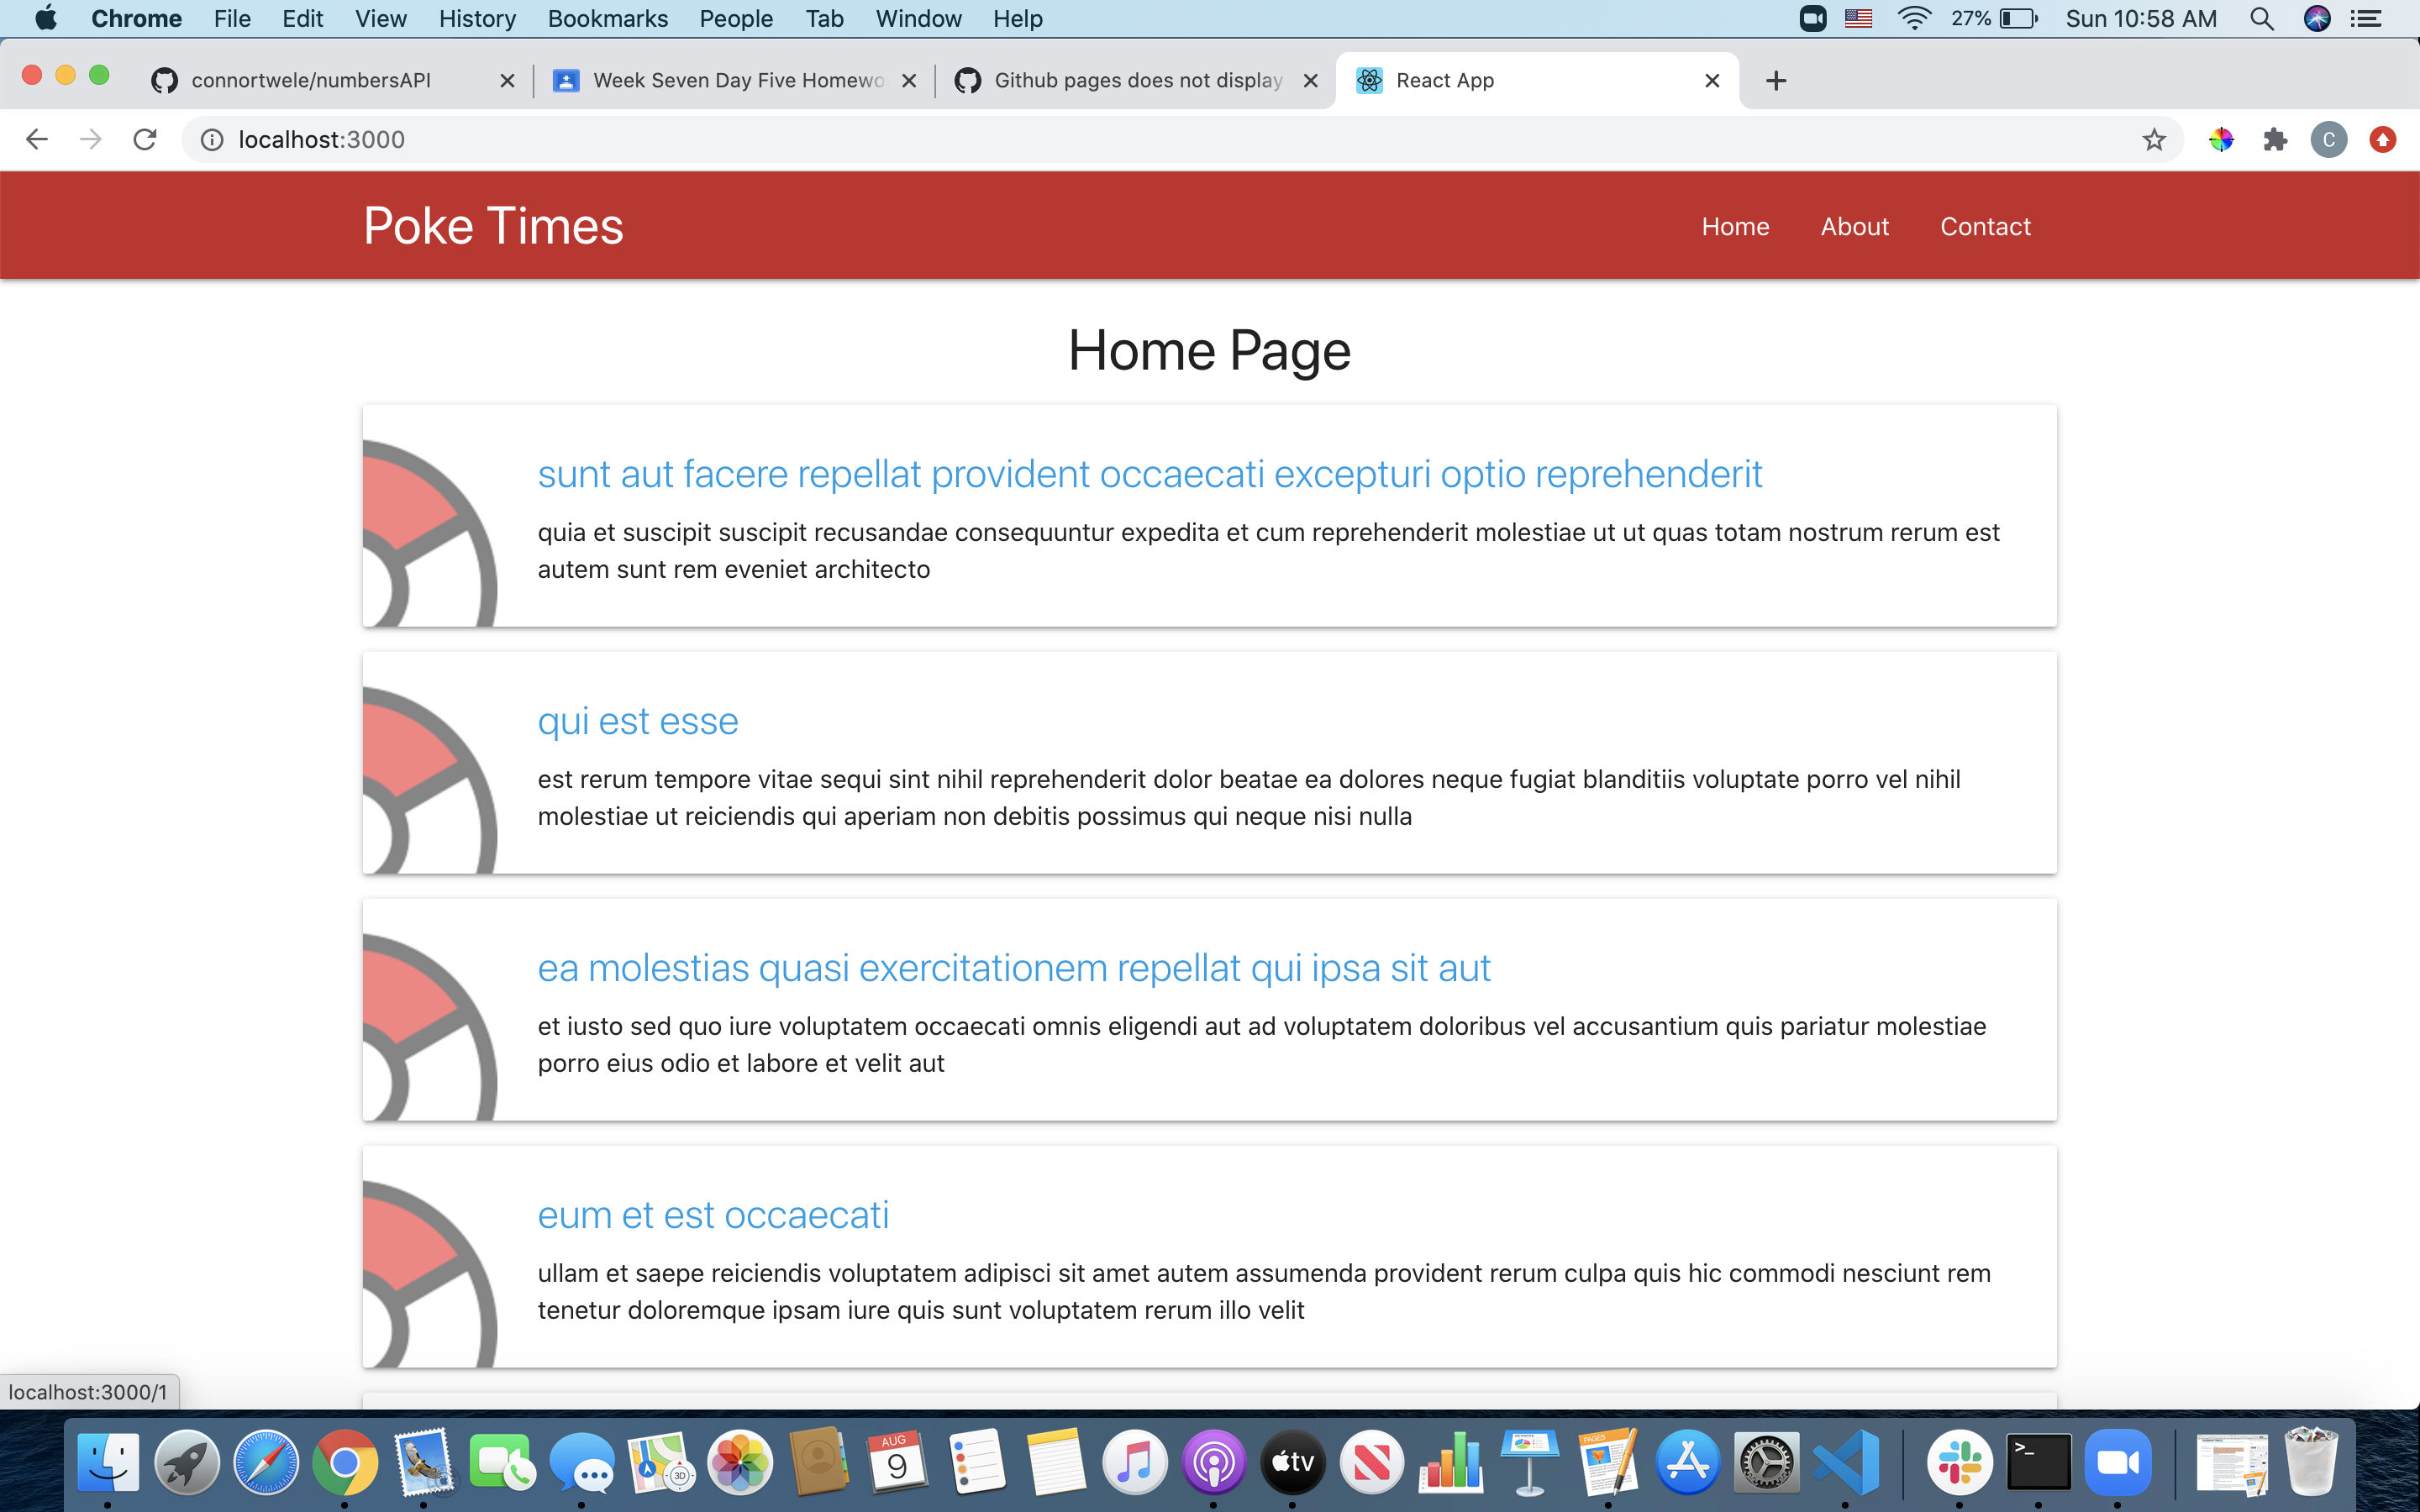
Task: Open the 'qui est esse' post
Action: [638, 721]
